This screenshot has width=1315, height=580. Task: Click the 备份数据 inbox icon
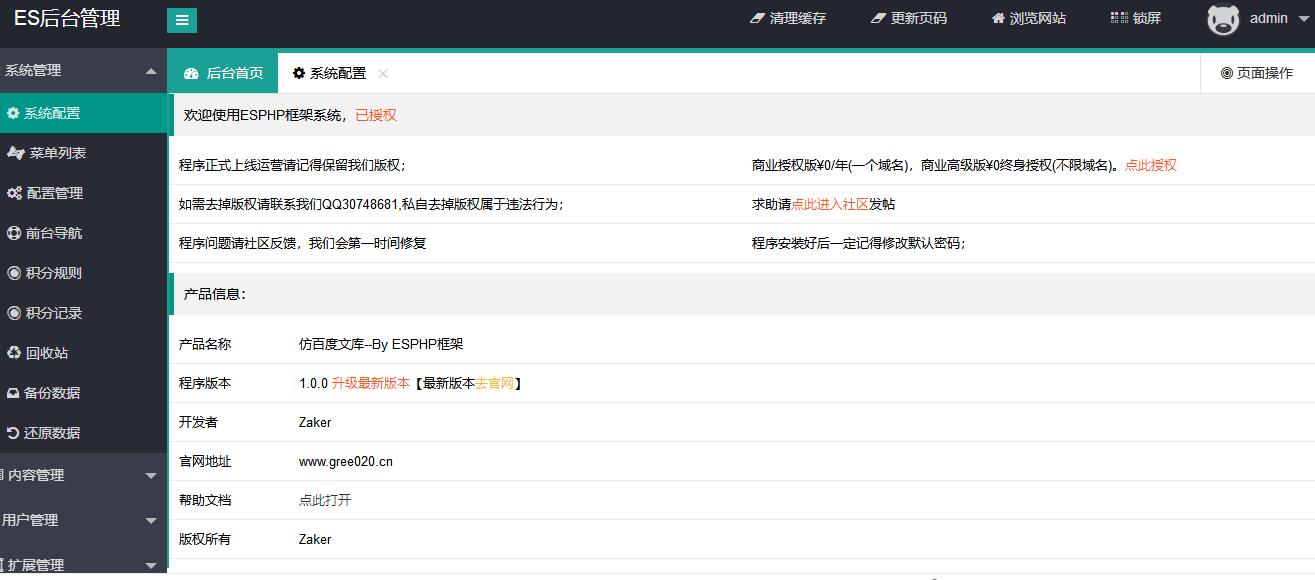(x=14, y=393)
